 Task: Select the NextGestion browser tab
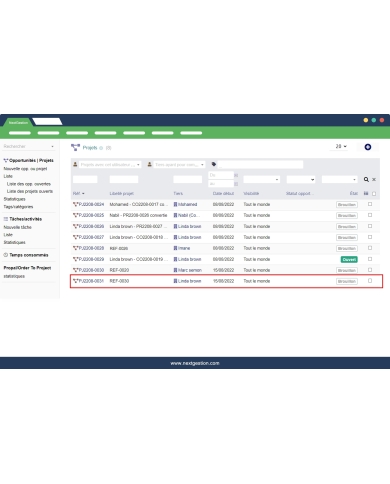coord(18,122)
